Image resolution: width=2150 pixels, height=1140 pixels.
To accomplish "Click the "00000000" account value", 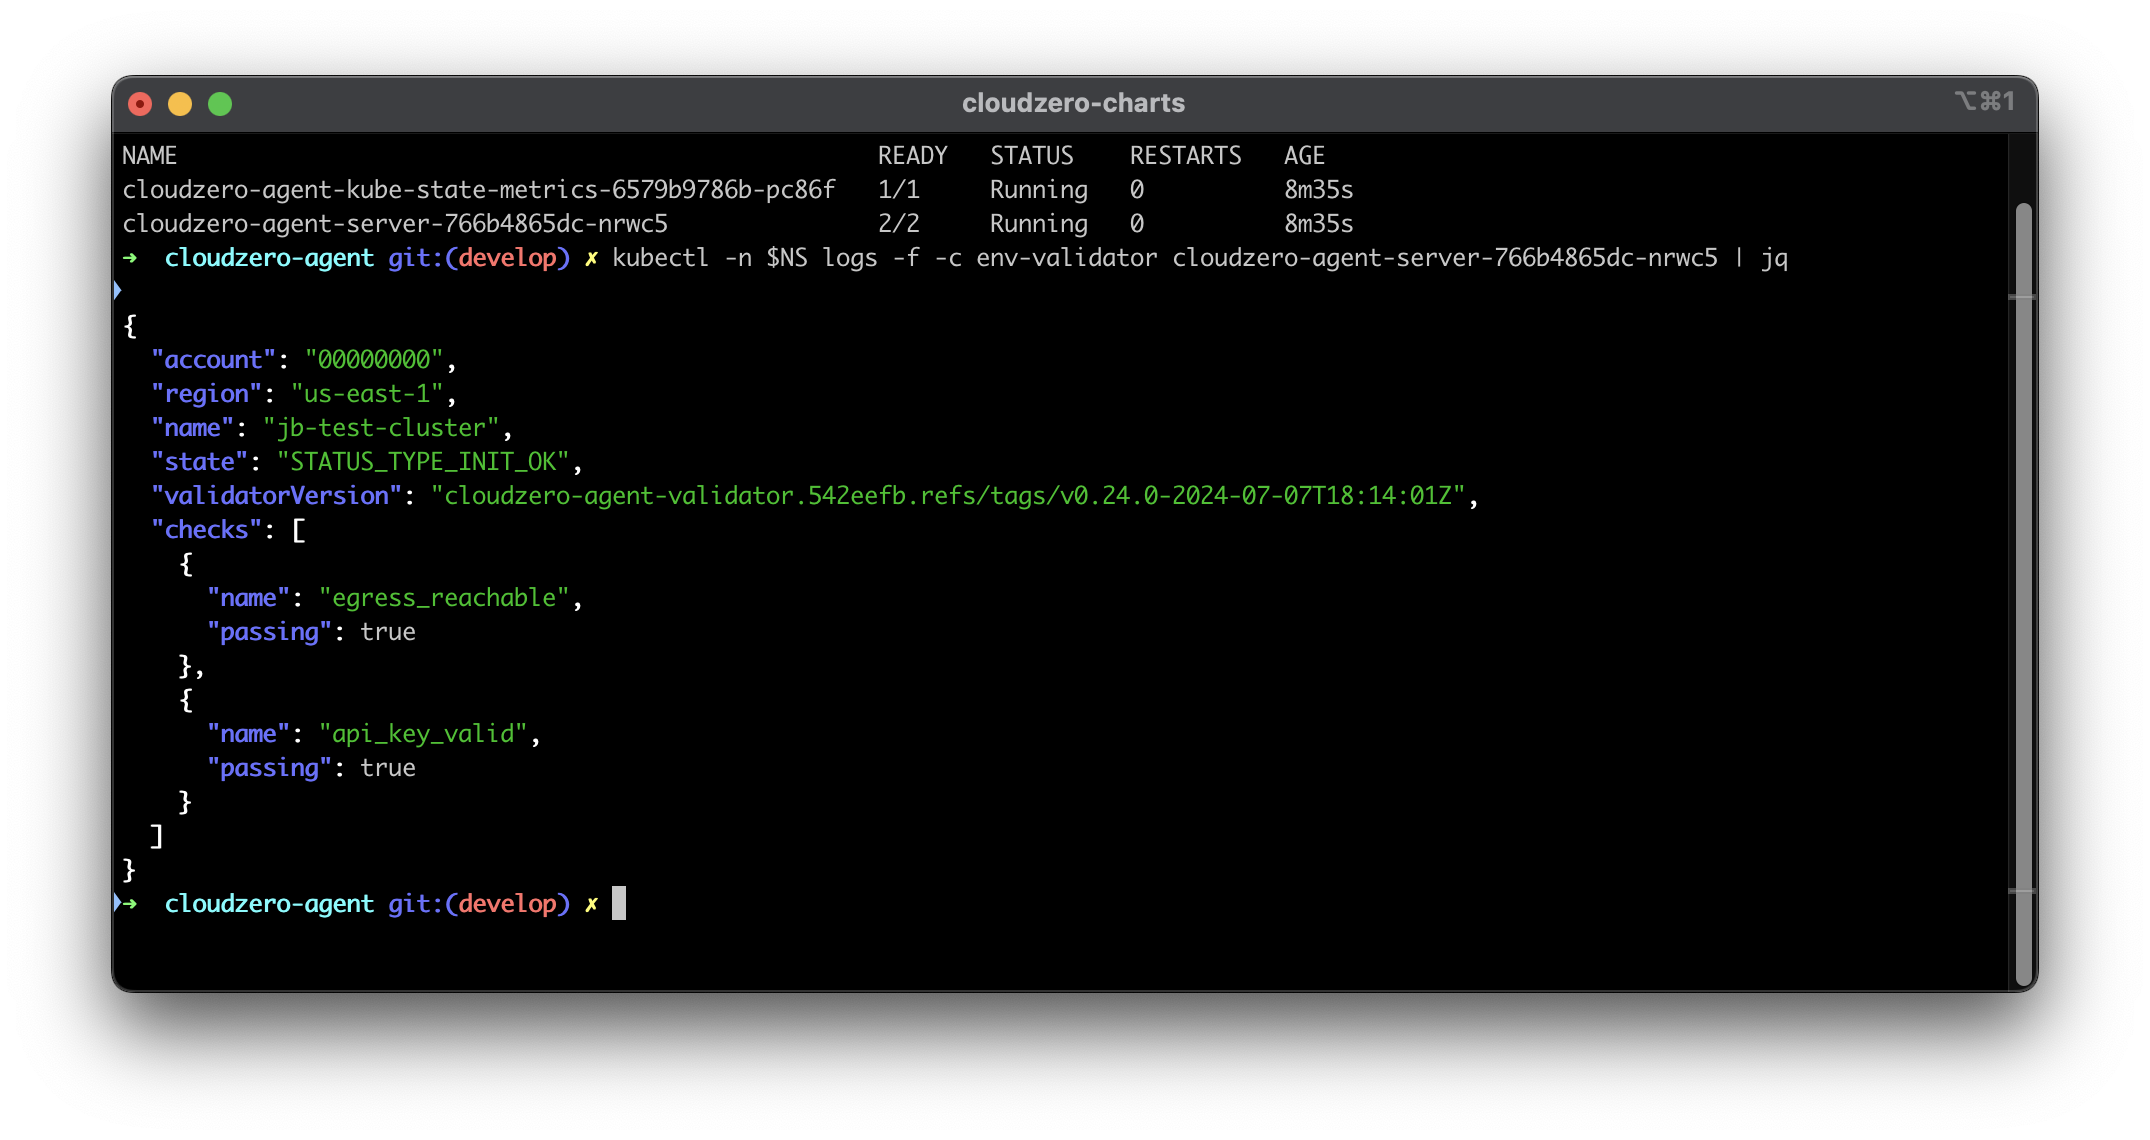I will [x=374, y=360].
